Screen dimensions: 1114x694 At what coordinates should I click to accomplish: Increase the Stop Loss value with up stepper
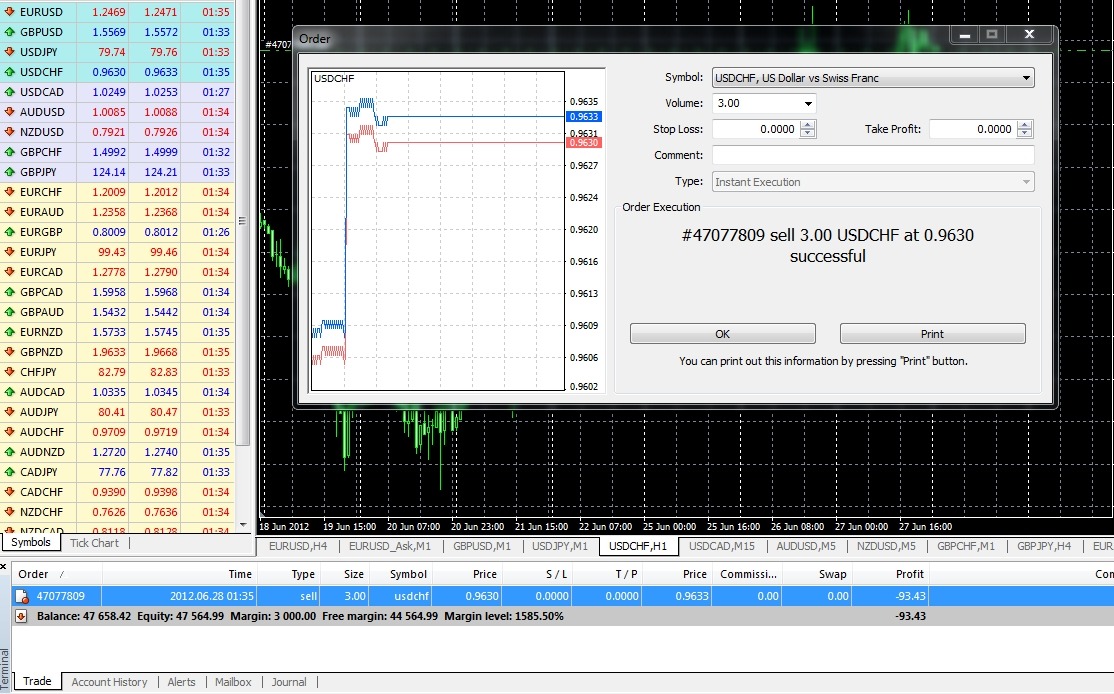pyautogui.click(x=808, y=125)
